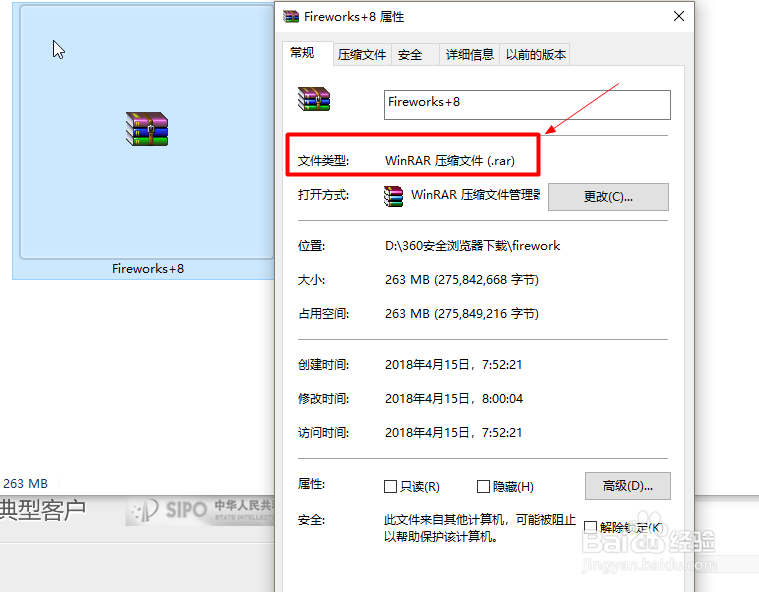The width and height of the screenshot is (759, 592).
Task: Select the Fireworks+8 archive icon in the folder window
Action: [147, 129]
